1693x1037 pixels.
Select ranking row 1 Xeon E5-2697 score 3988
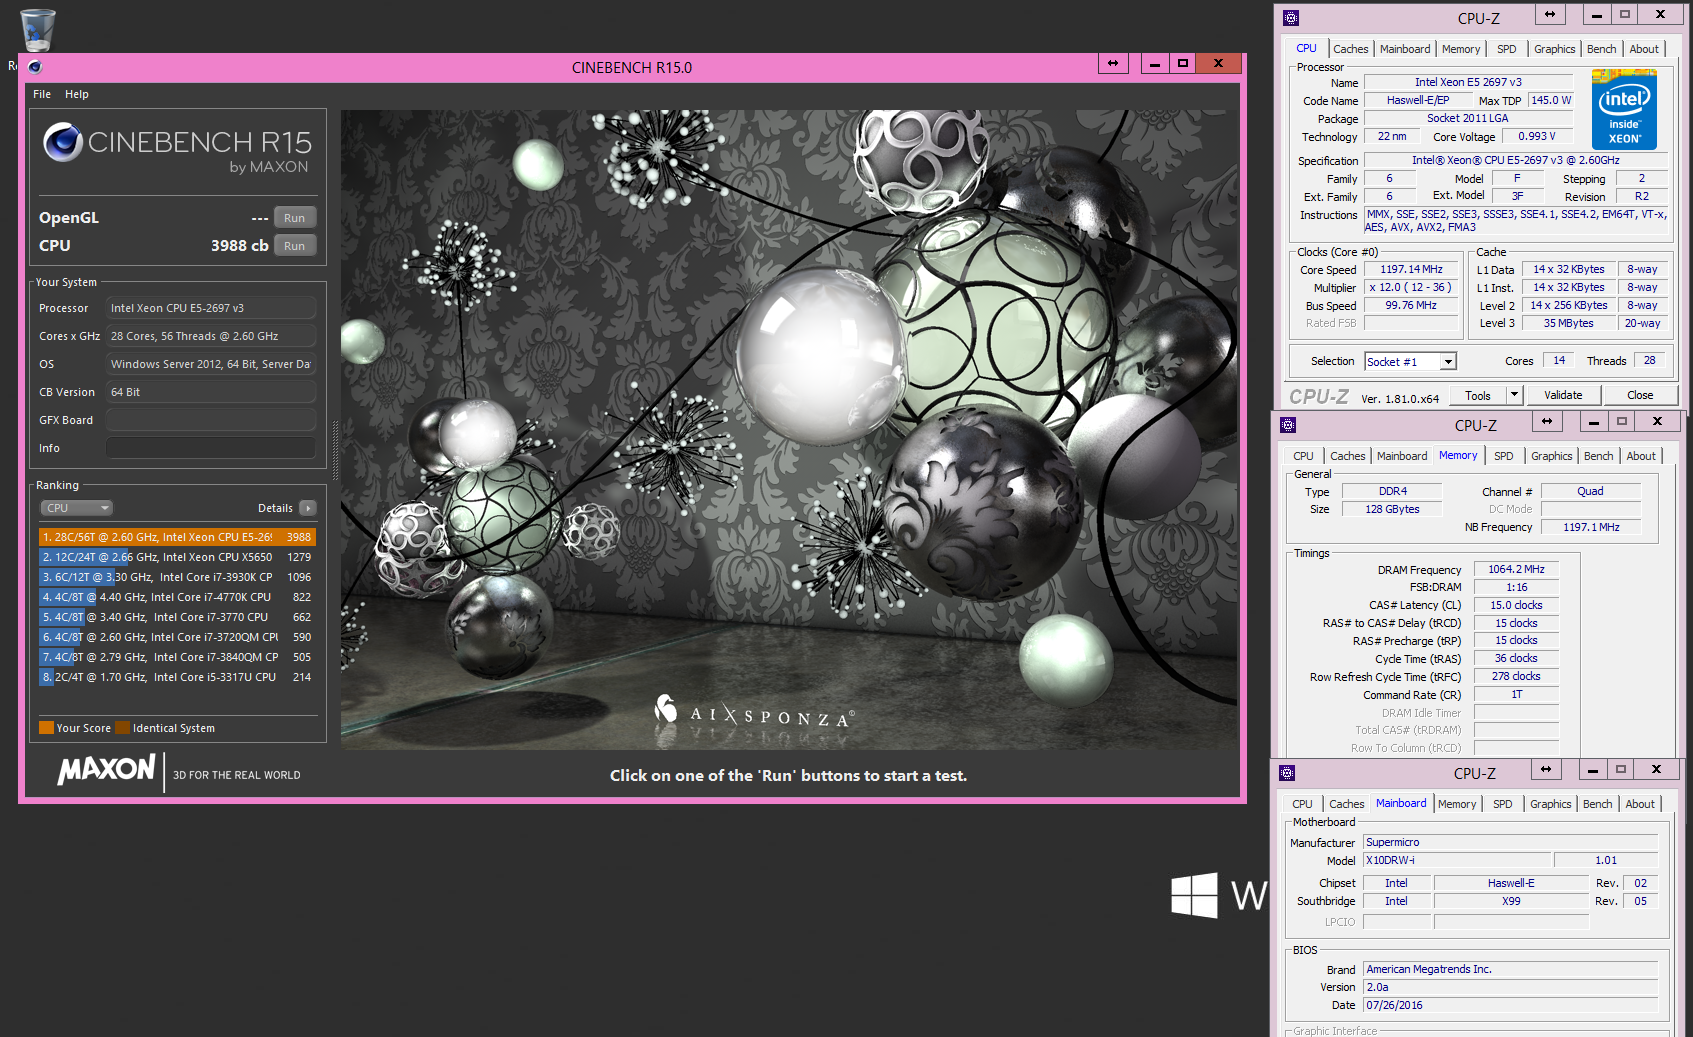coord(178,537)
